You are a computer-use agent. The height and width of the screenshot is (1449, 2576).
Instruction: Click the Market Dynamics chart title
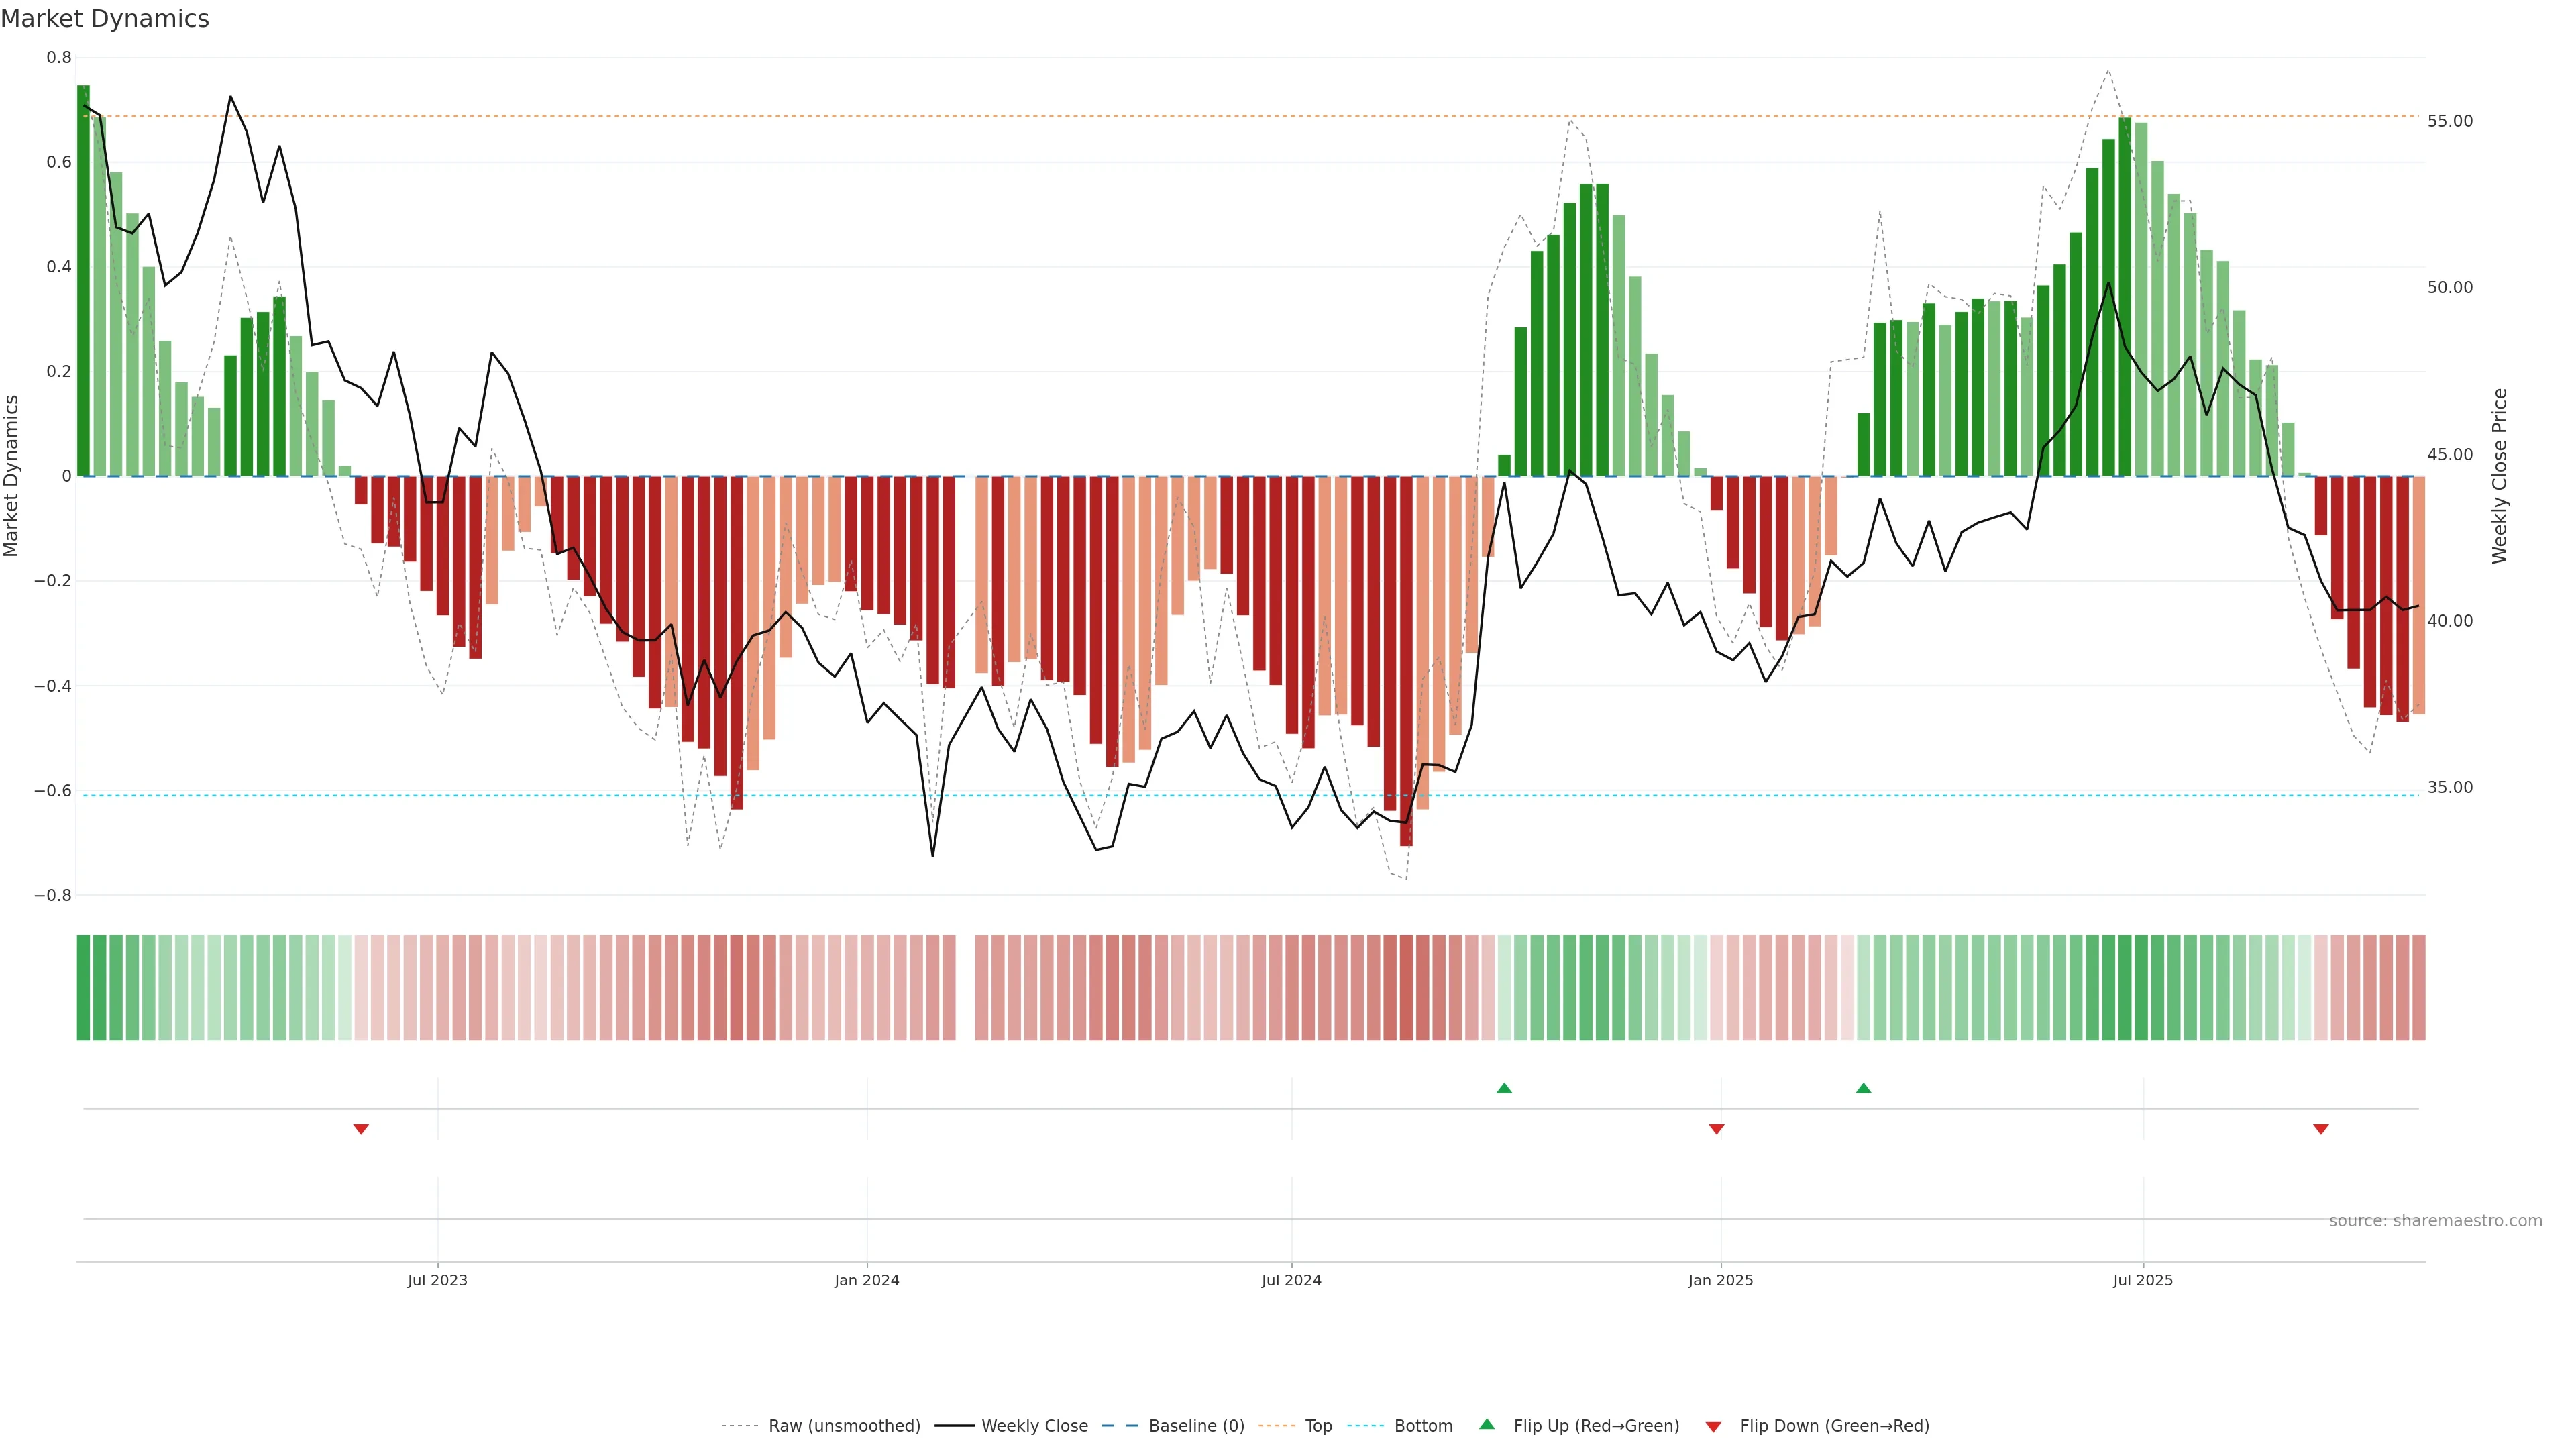105,19
